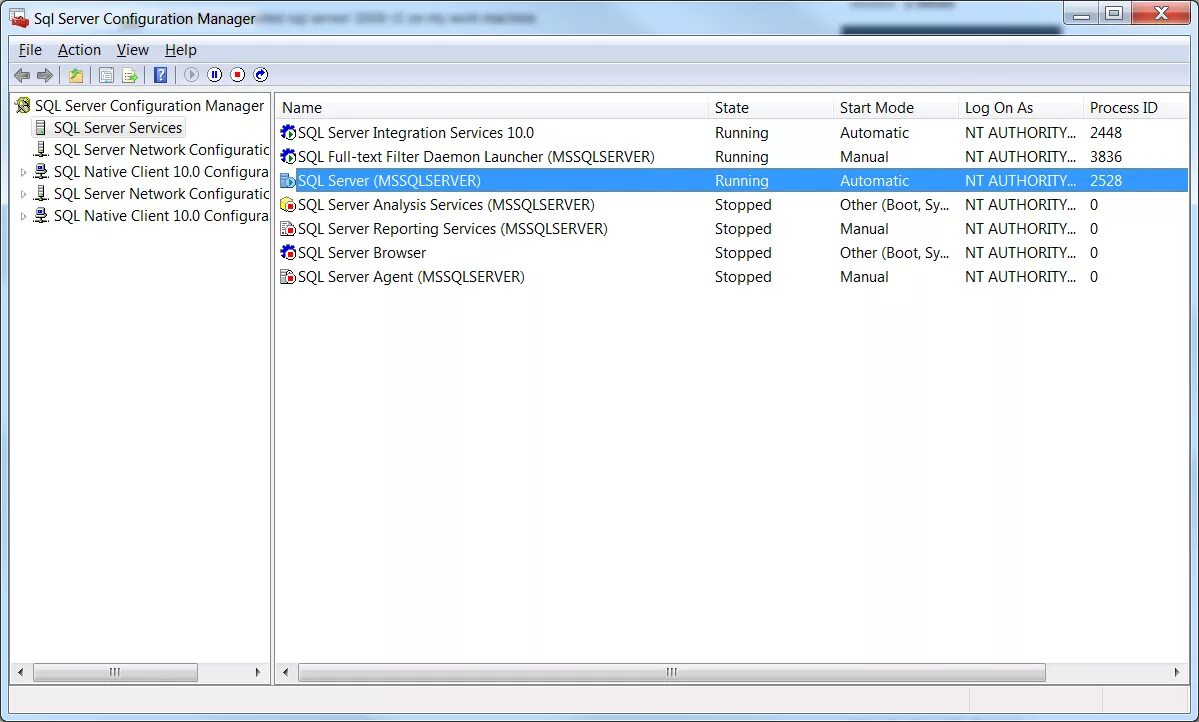
Task: Click Process ID value 3836
Action: 1106,157
